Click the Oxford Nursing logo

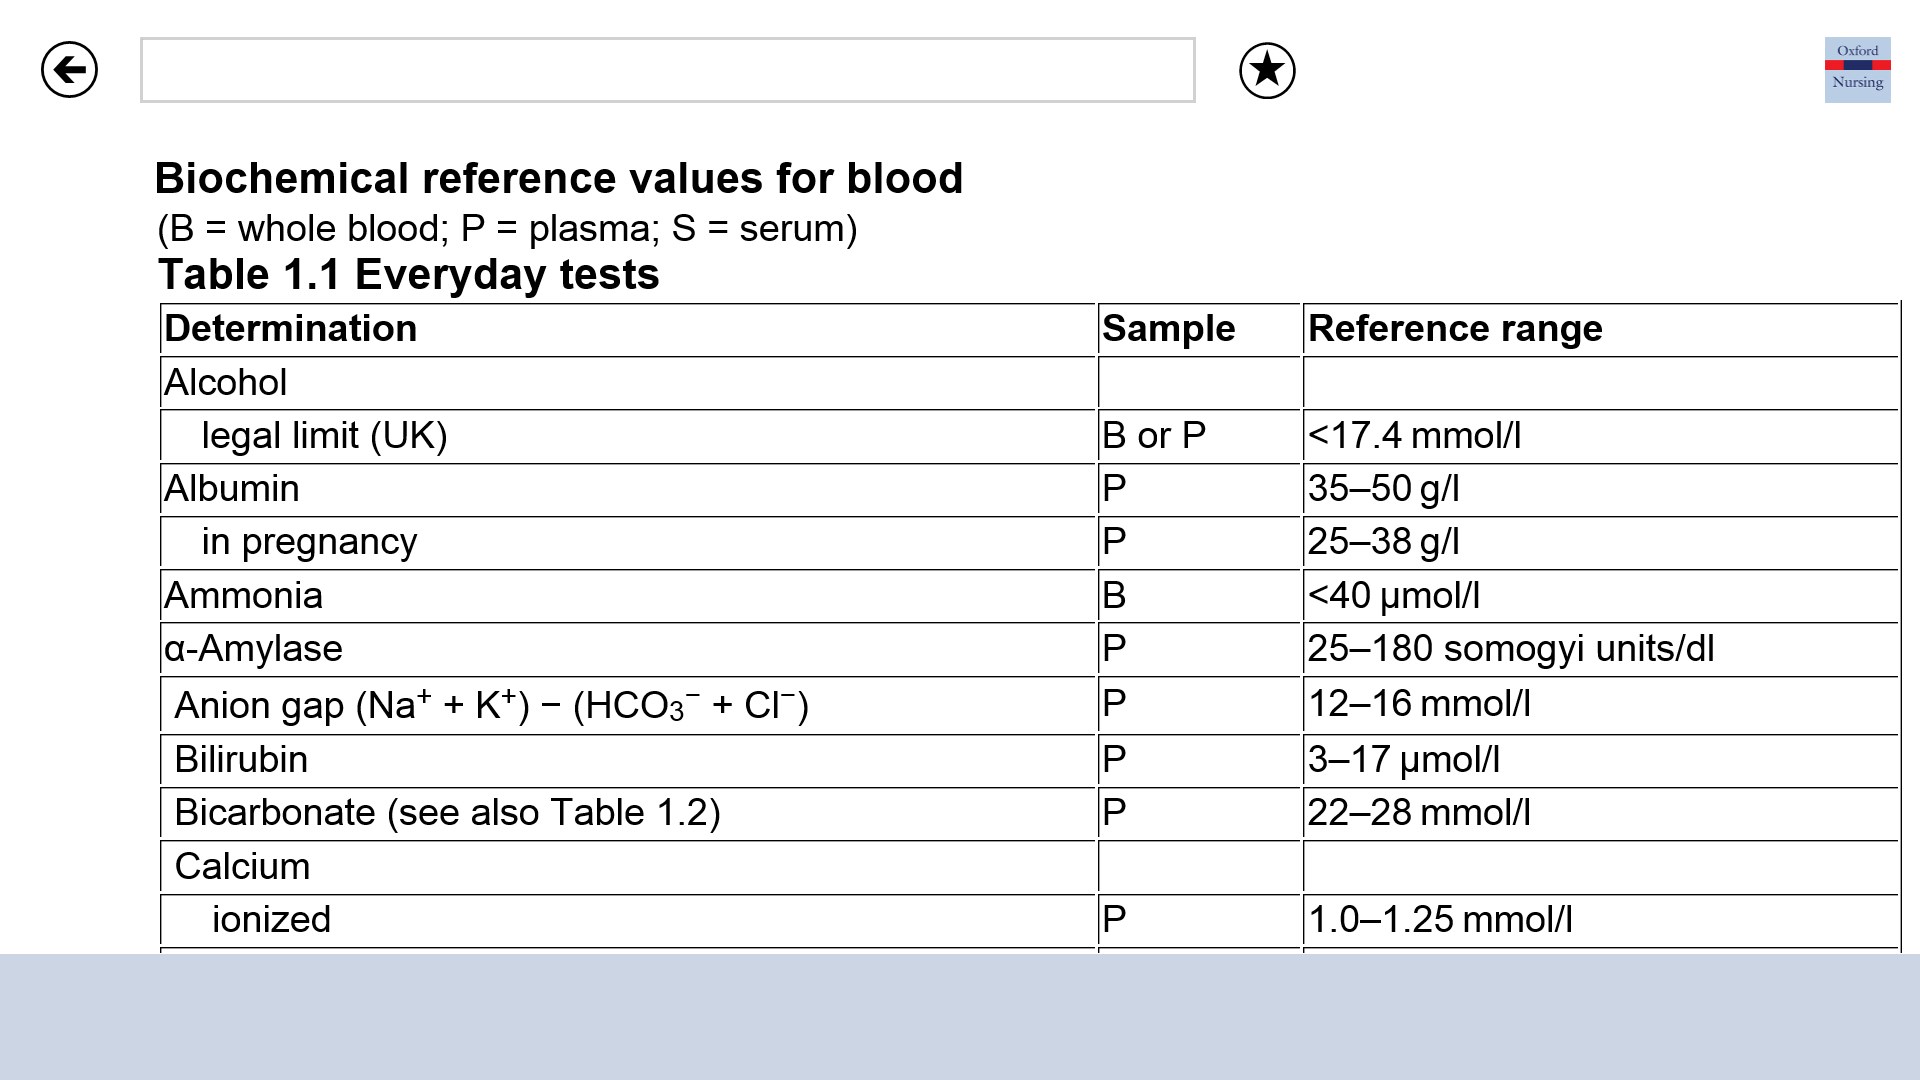coord(1857,70)
